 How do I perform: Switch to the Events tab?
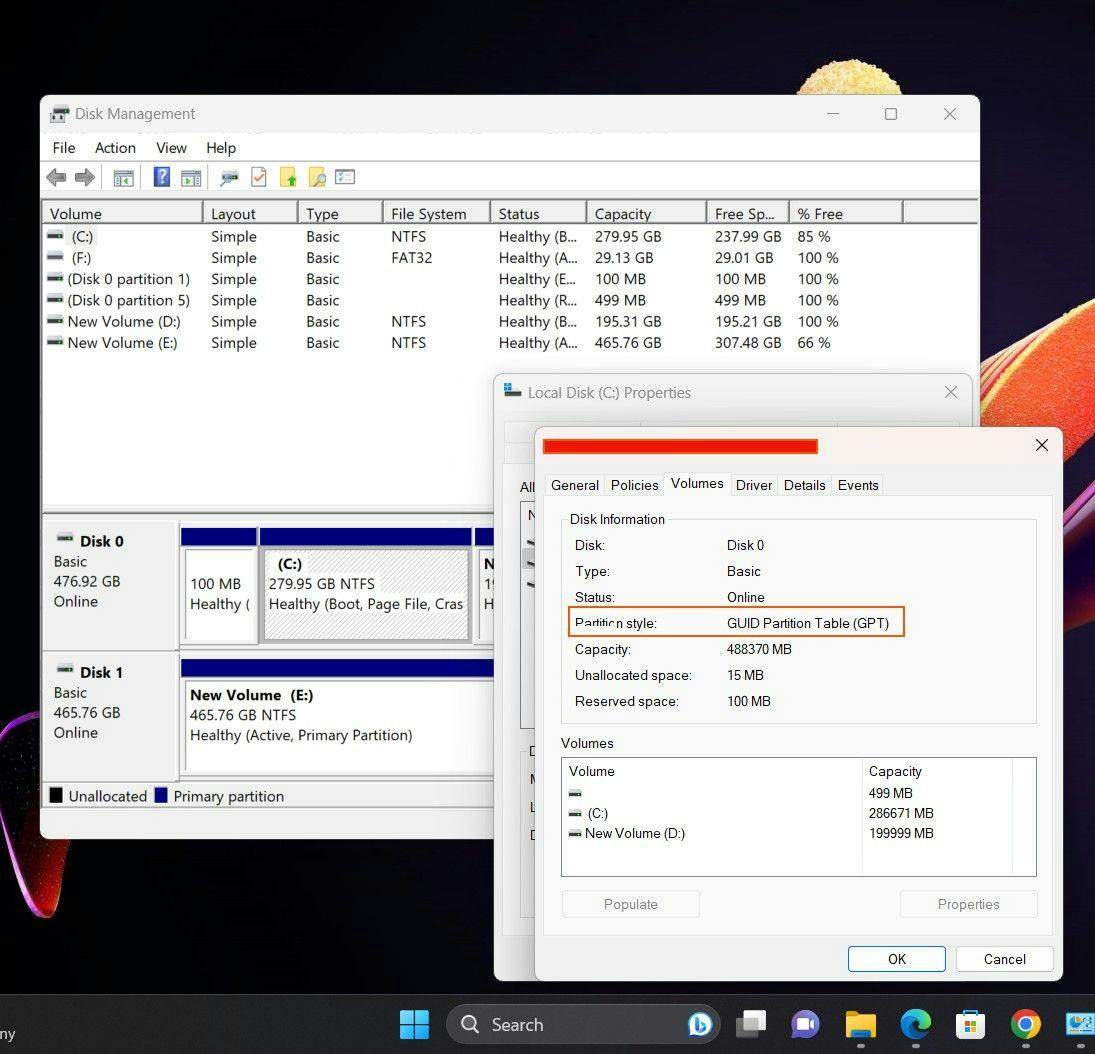tap(857, 485)
